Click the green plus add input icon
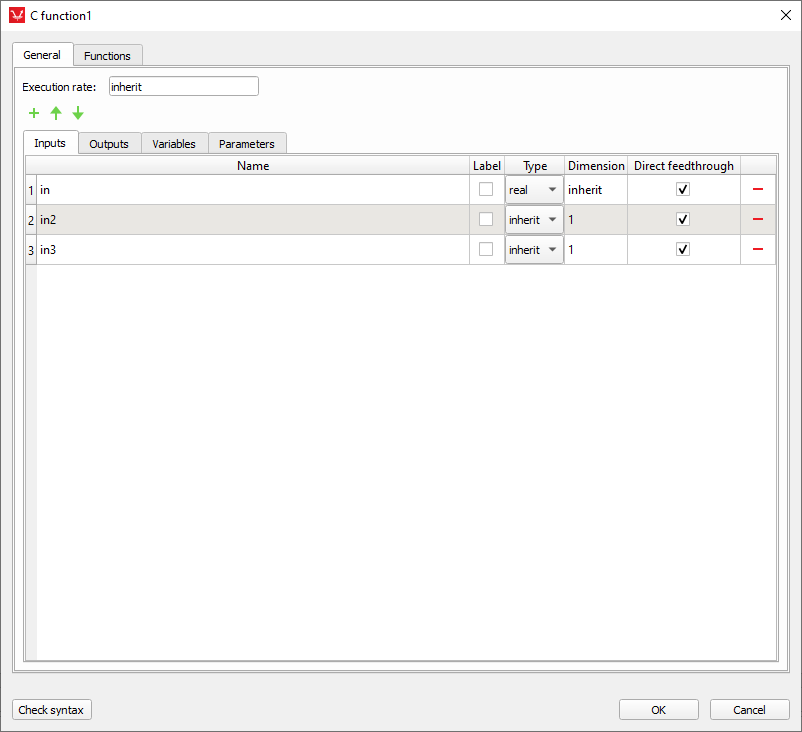Image resolution: width=802 pixels, height=732 pixels. (x=34, y=113)
